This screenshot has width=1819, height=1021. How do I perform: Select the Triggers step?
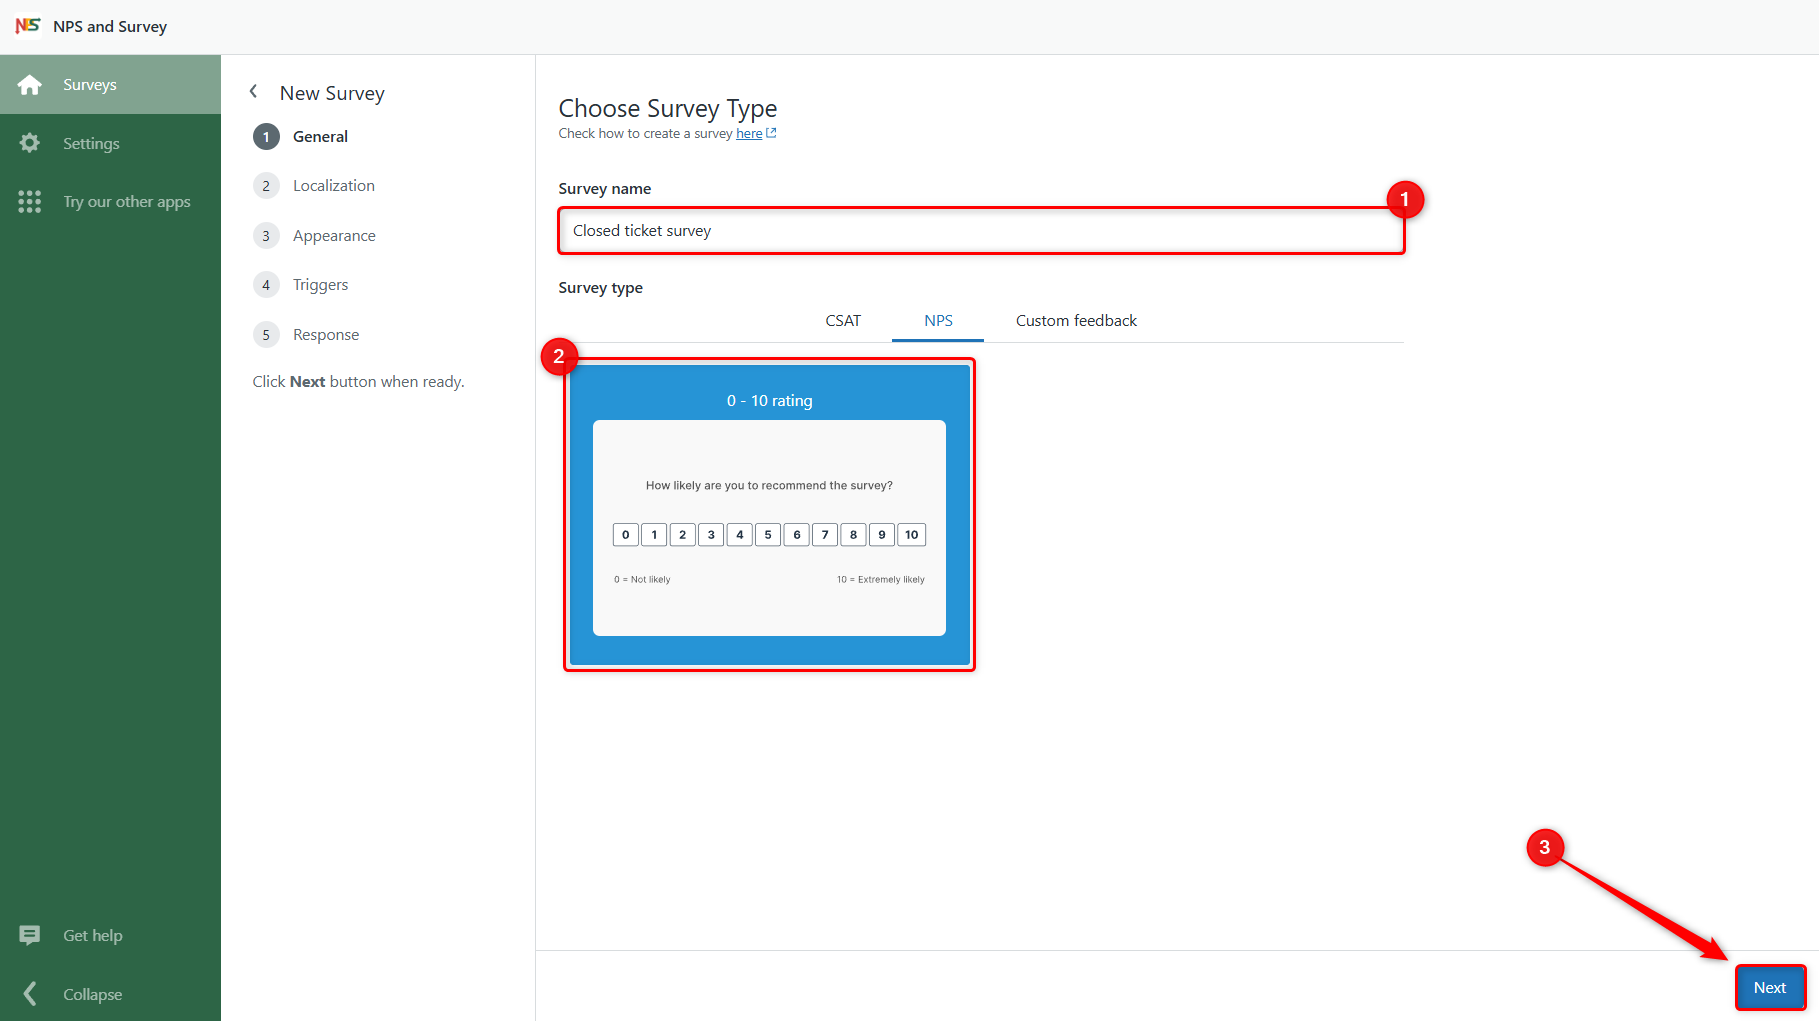tap(320, 284)
